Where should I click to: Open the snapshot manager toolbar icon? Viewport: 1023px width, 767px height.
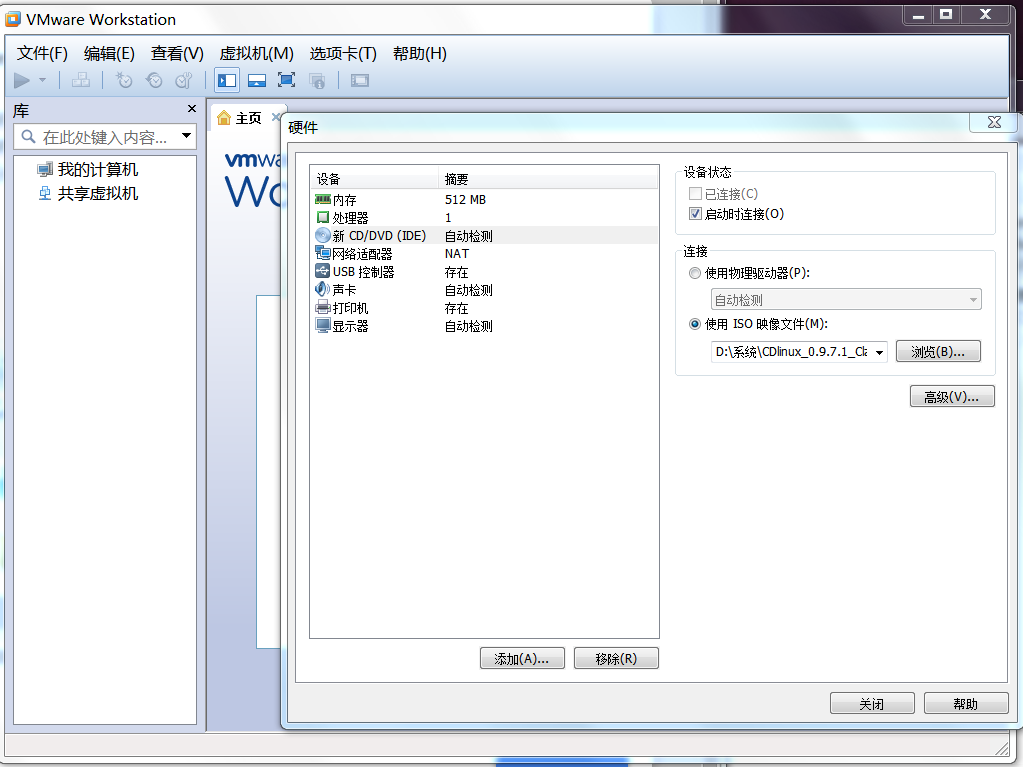184,80
